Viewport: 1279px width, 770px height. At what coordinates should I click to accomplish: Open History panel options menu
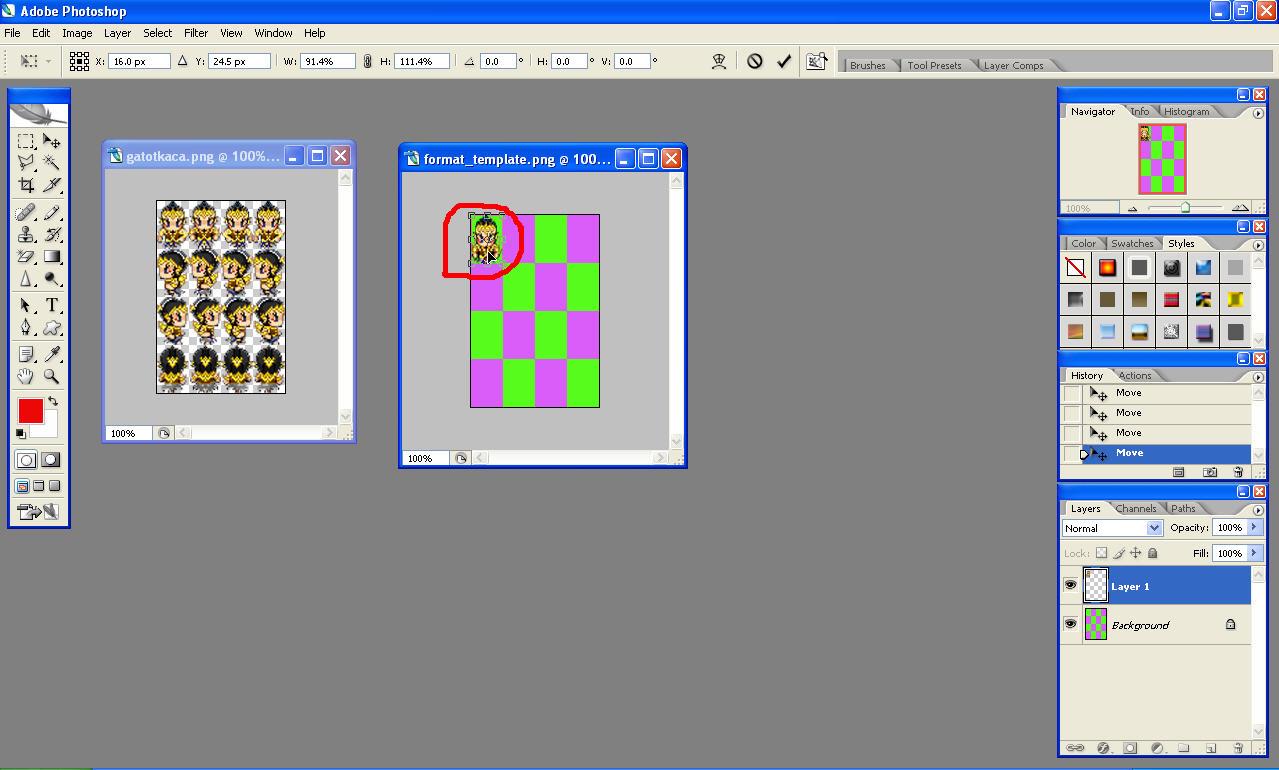click(1258, 377)
